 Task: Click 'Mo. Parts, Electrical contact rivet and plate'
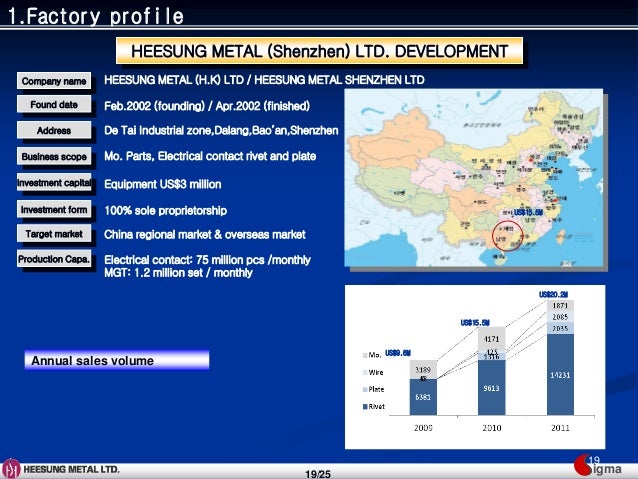tap(210, 156)
